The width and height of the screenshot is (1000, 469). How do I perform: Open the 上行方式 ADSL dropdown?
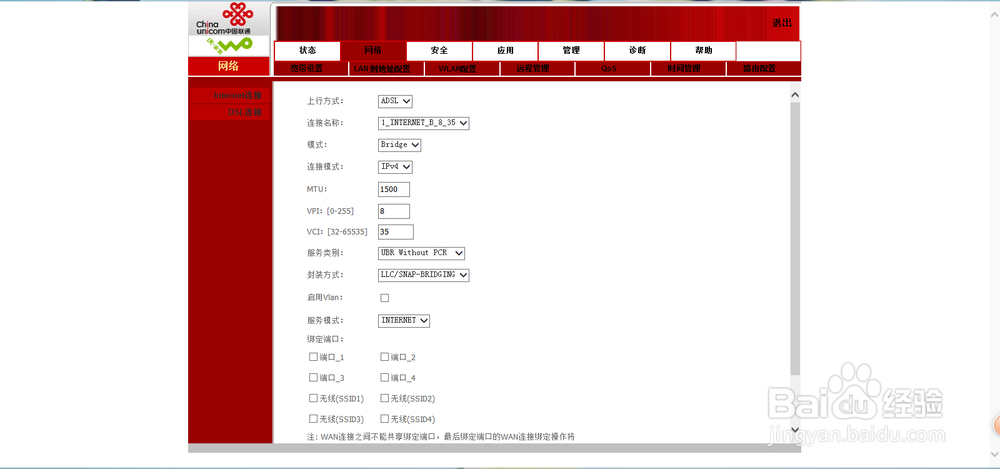click(x=395, y=101)
